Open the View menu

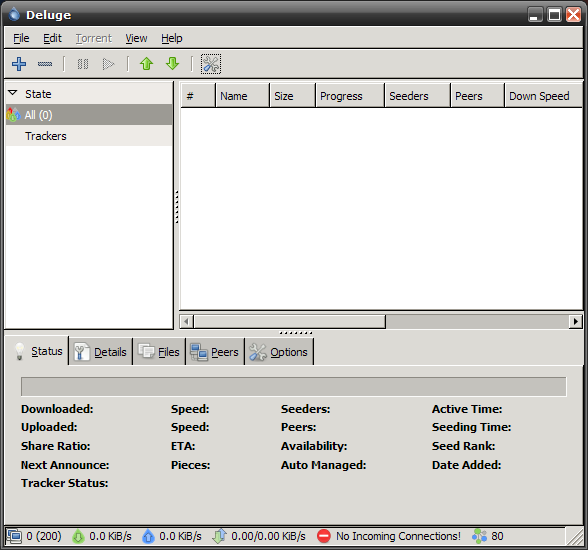136,38
